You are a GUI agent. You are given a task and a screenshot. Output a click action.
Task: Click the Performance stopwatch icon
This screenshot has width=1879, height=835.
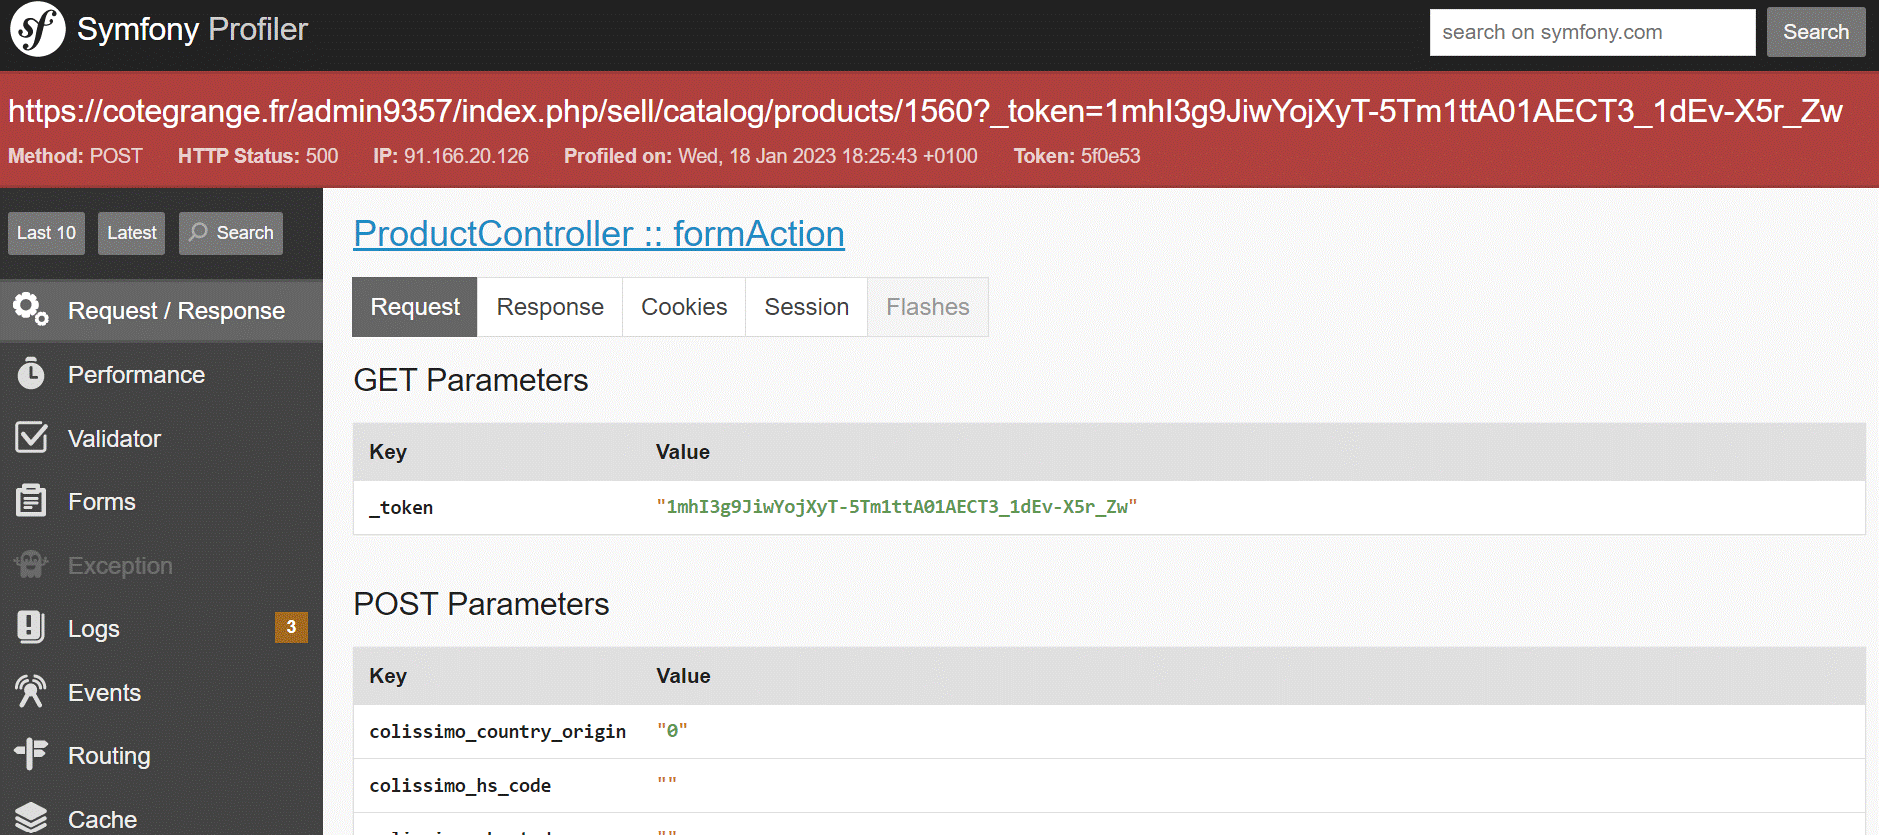point(31,374)
